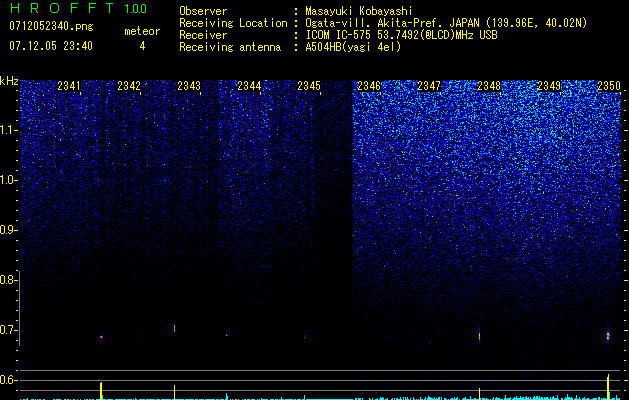
Task: Select the filename 0712052340.png
Action: click(x=51, y=26)
